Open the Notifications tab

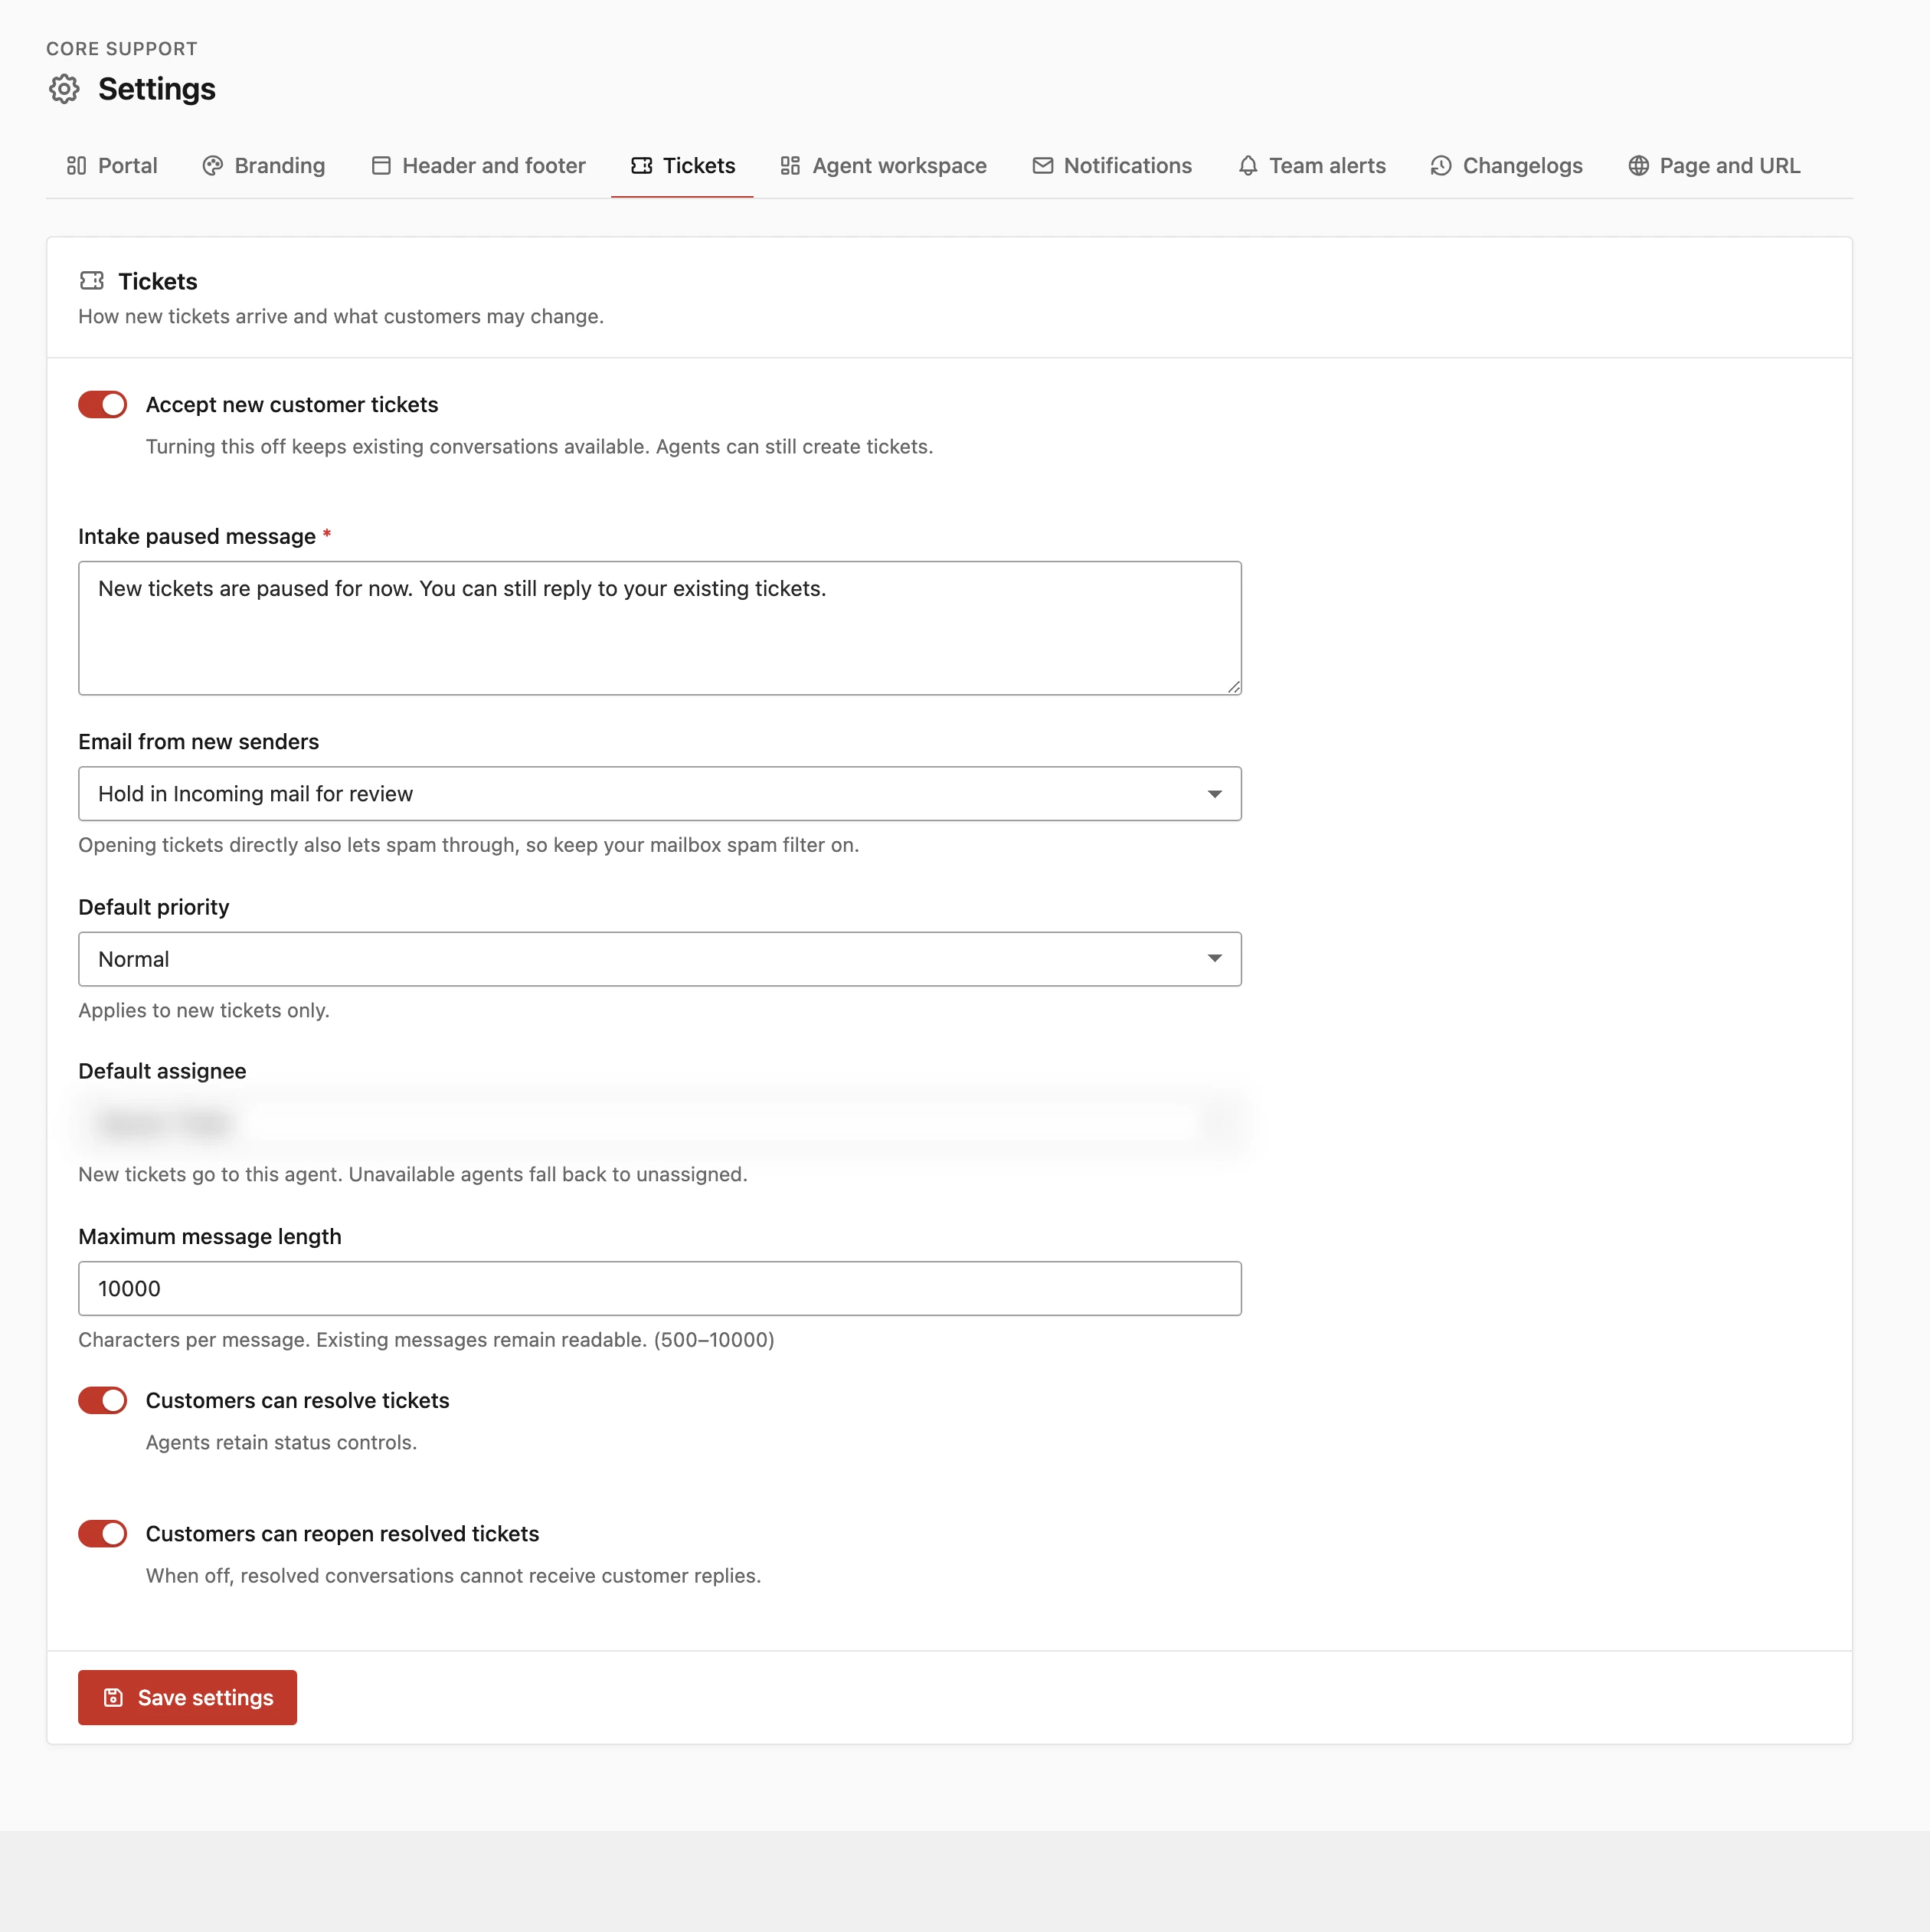pyautogui.click(x=1112, y=166)
